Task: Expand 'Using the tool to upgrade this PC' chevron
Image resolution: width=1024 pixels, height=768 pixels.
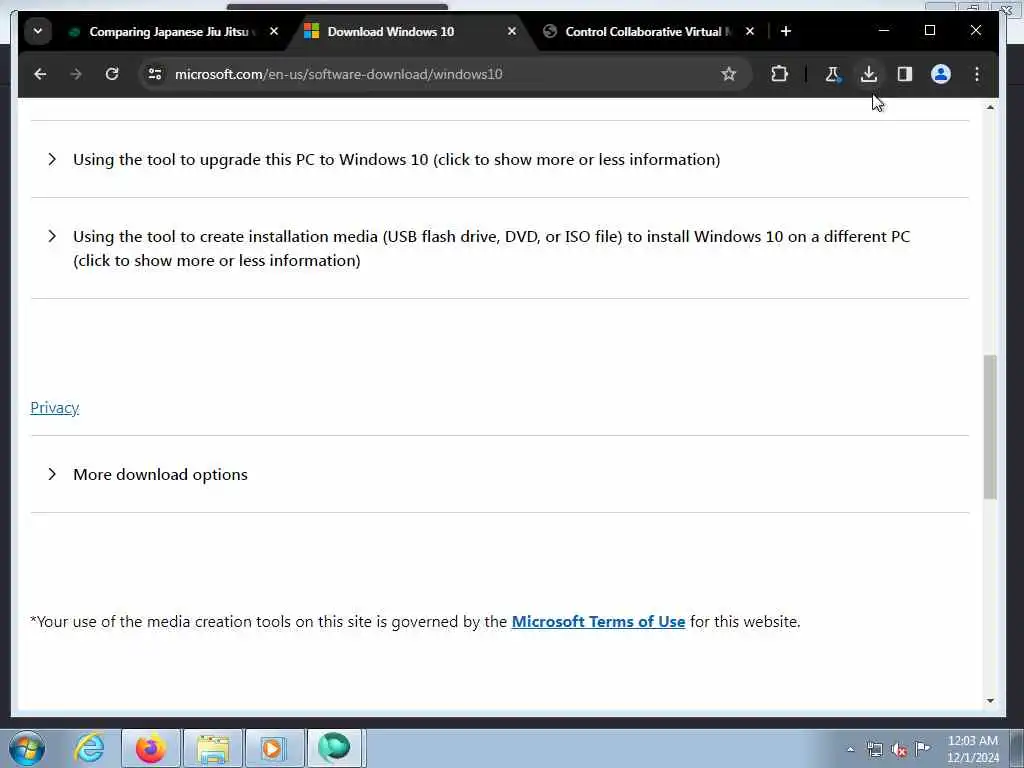Action: click(52, 159)
